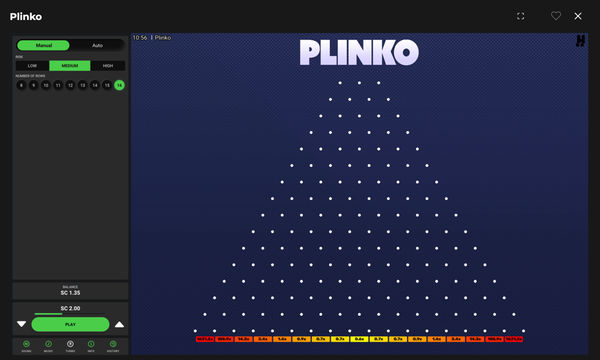
Task: Set number of rows to 15
Action: pyautogui.click(x=107, y=85)
